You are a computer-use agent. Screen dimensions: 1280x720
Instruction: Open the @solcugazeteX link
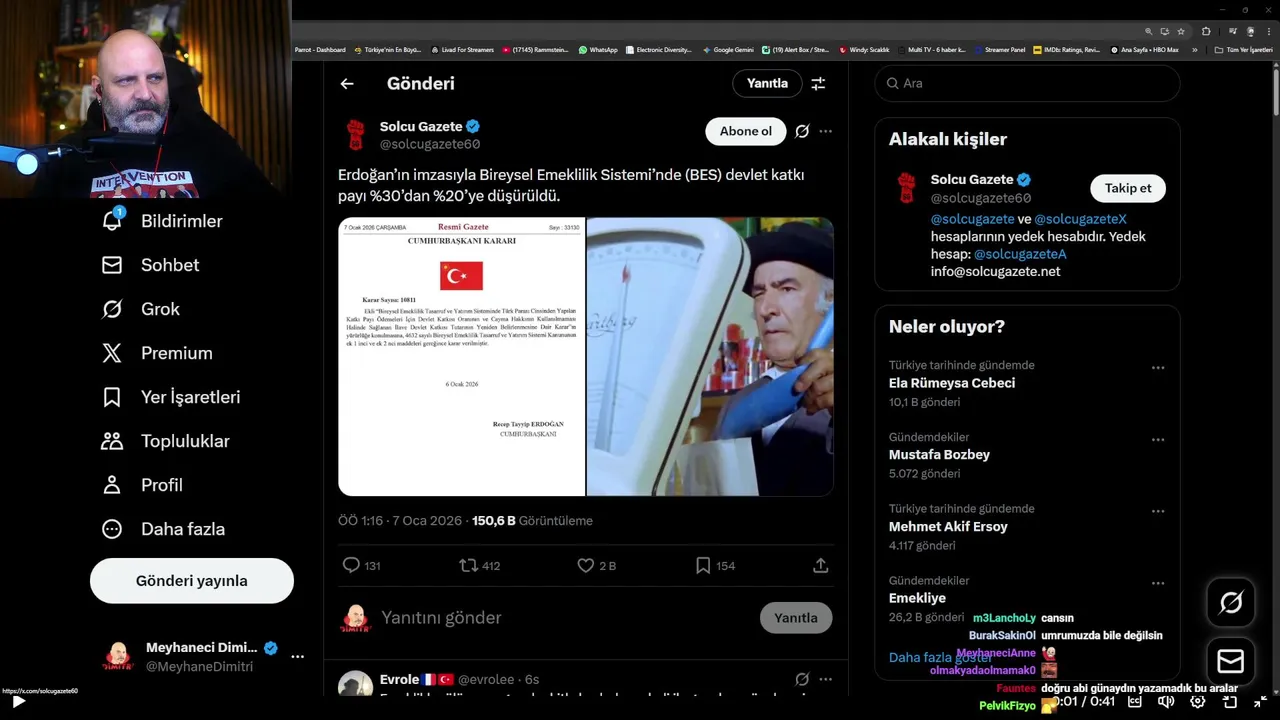pos(1080,219)
